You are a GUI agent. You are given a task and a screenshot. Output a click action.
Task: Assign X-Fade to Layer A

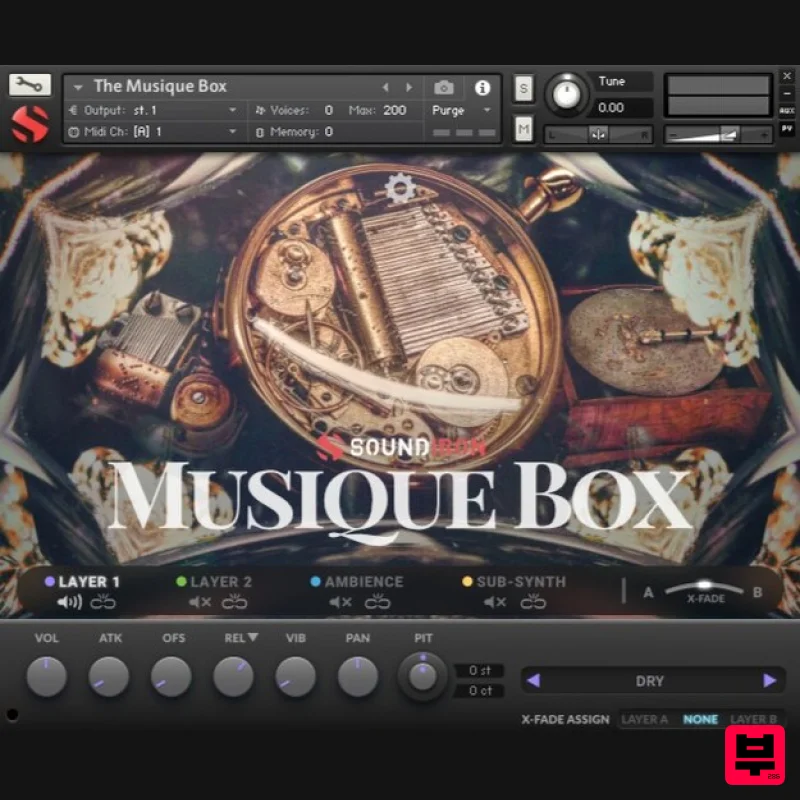645,719
